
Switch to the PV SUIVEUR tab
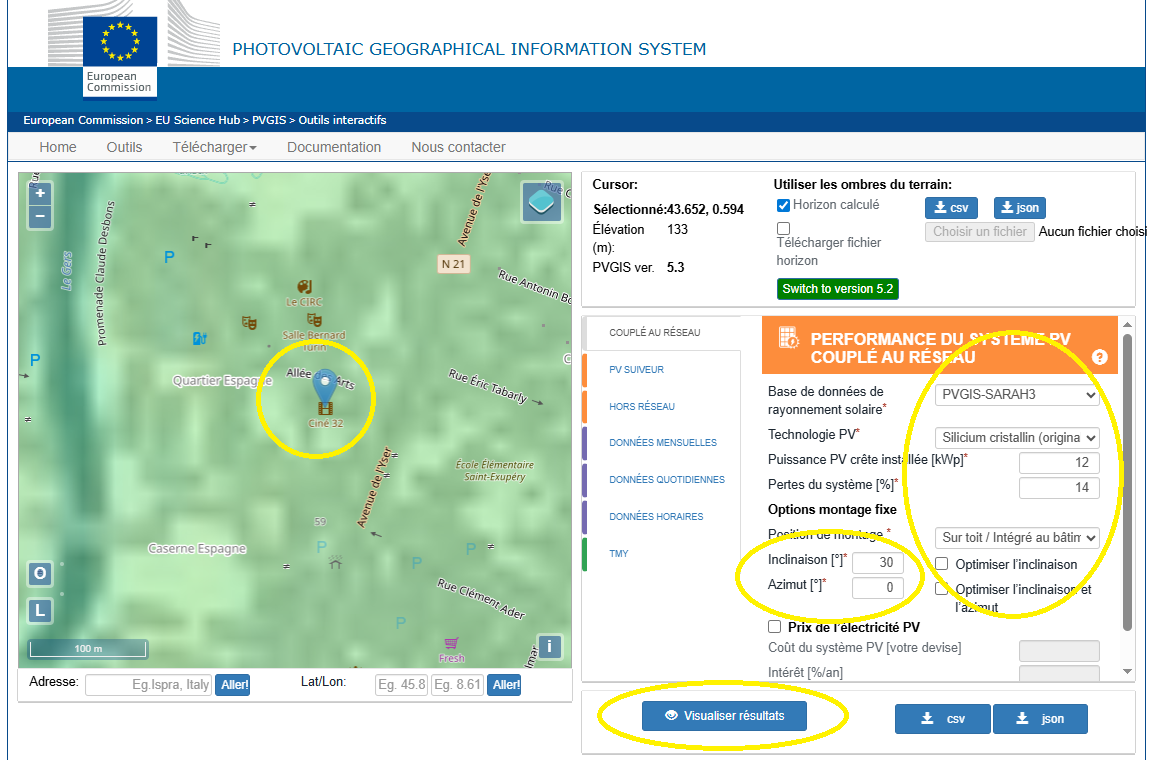[x=637, y=370]
